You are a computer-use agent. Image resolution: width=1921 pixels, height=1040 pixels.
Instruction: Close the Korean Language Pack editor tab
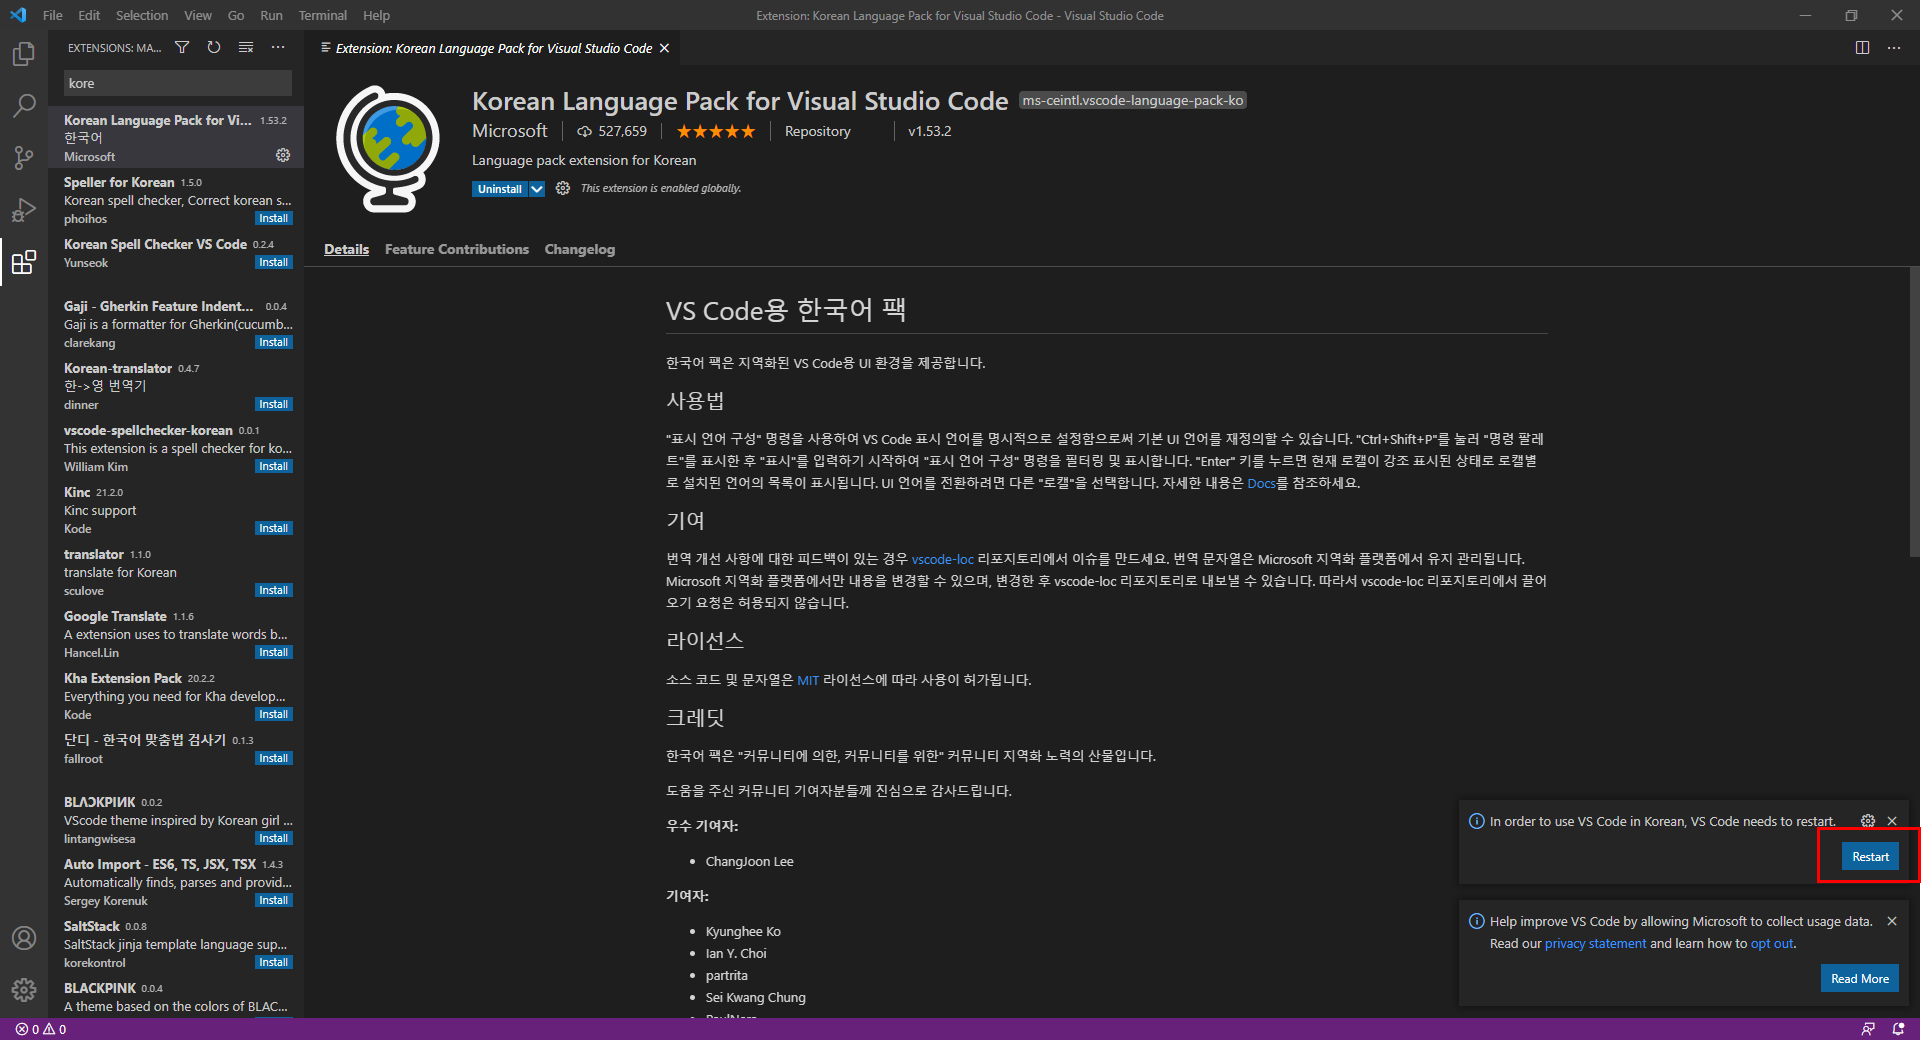pos(664,48)
